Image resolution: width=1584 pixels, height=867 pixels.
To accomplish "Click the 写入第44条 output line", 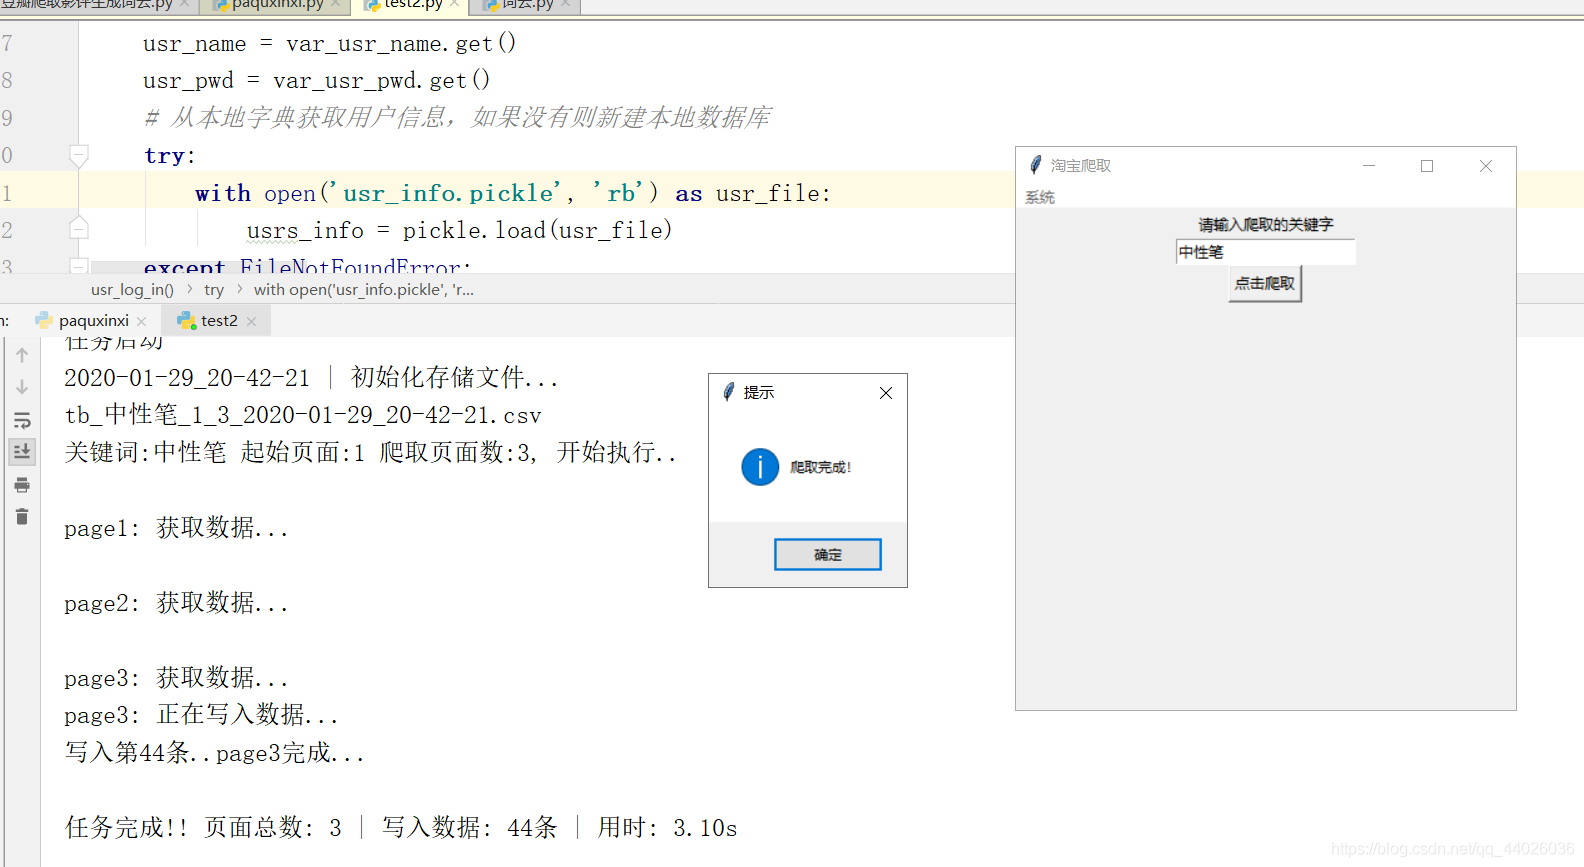I will click(215, 753).
